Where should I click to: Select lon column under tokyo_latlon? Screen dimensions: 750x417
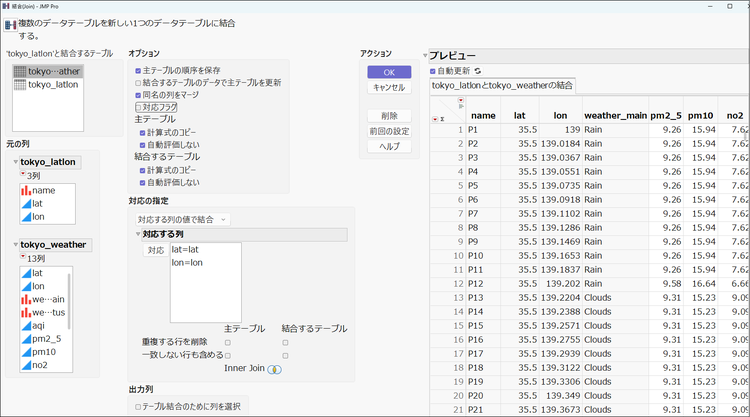(x=47, y=217)
